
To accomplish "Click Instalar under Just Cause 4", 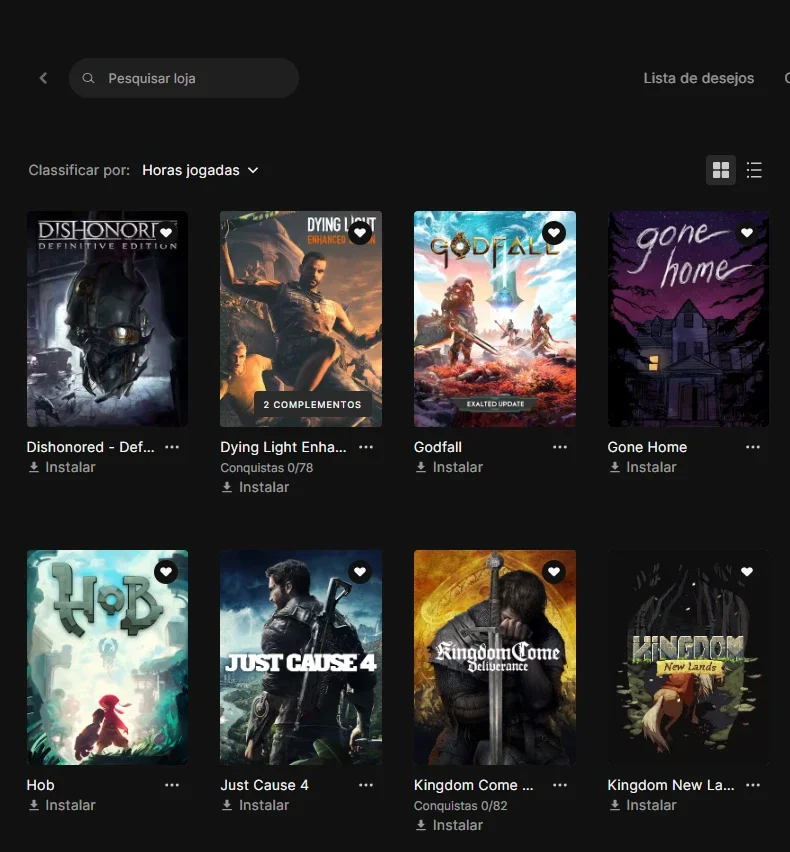I will coord(255,805).
